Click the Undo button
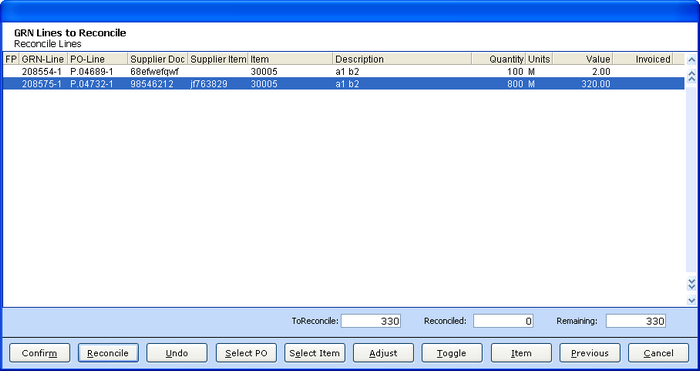The image size is (700, 371). coord(177,353)
